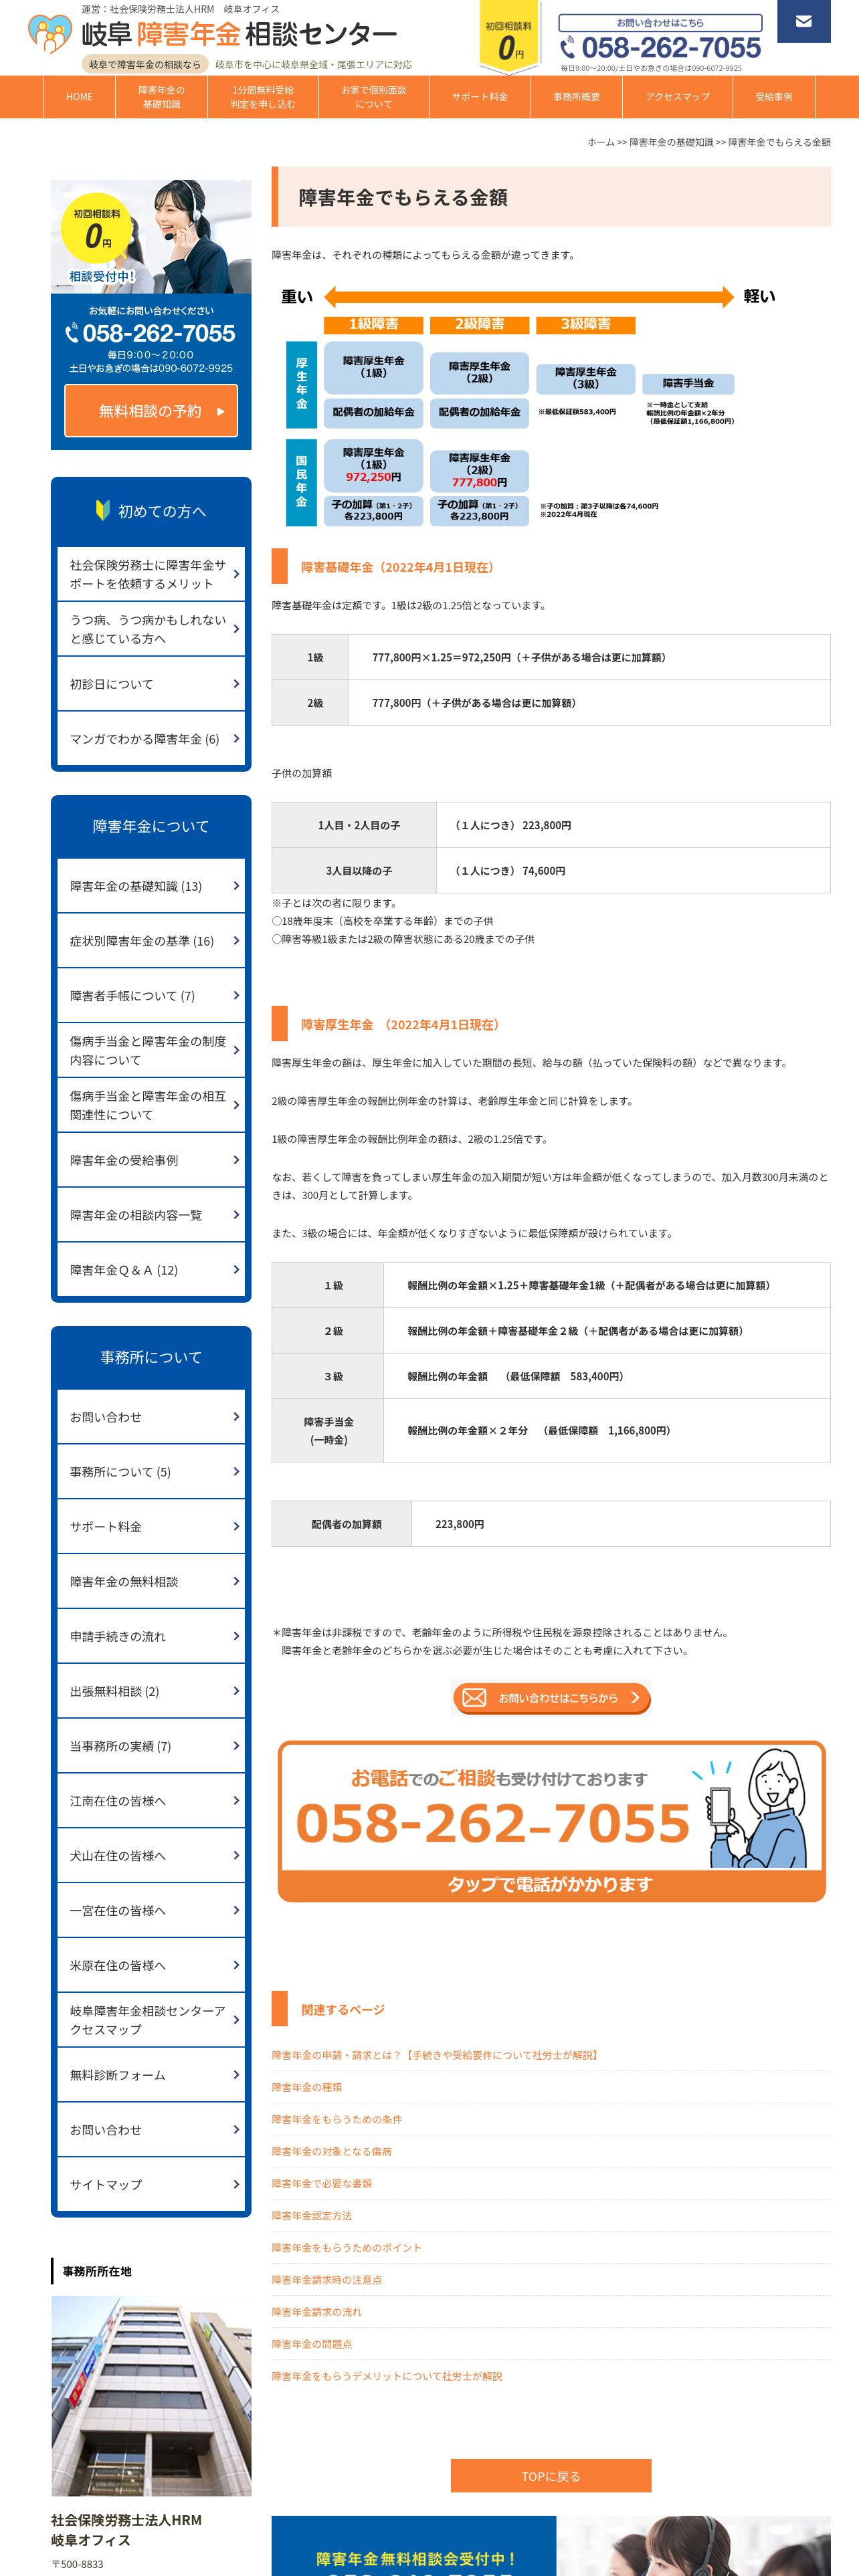Screen dimensions: 859x2576
Task: Open 障害年金をもらうデメリットについて社労士が解説 link
Action: click(387, 2375)
